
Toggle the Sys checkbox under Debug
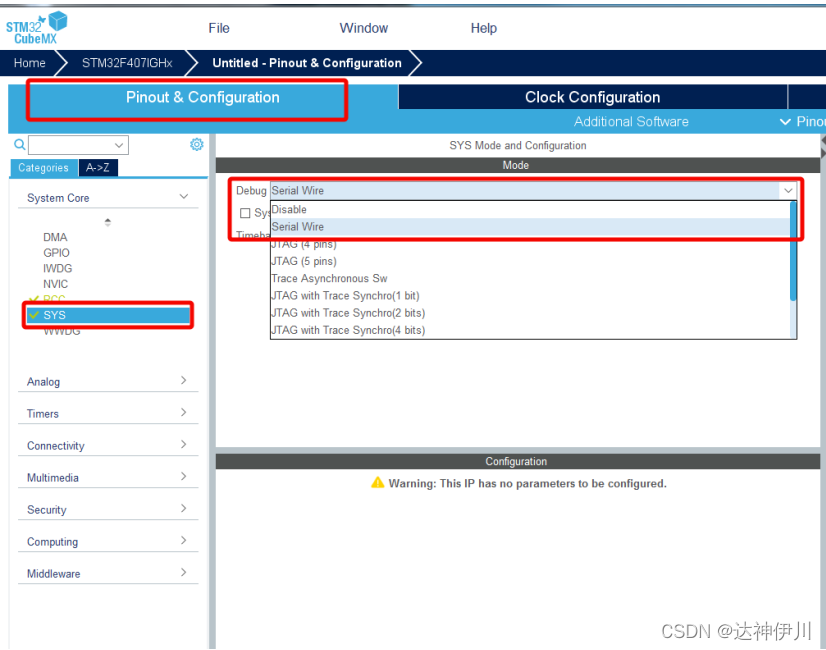[x=245, y=213]
